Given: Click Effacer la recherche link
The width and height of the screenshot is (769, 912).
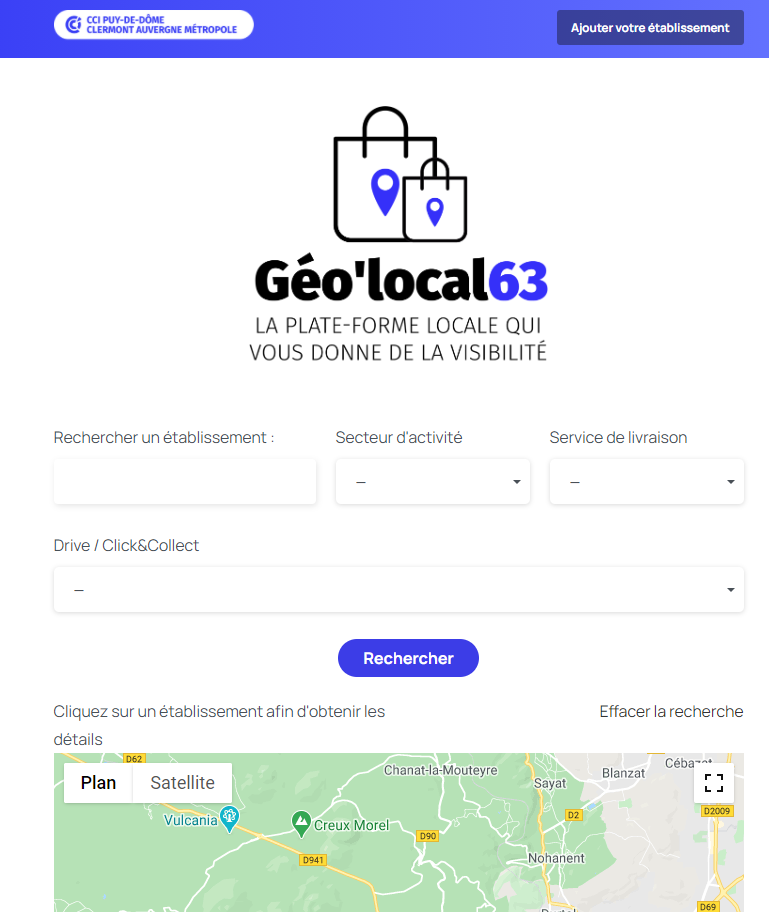Looking at the screenshot, I should [x=671, y=711].
